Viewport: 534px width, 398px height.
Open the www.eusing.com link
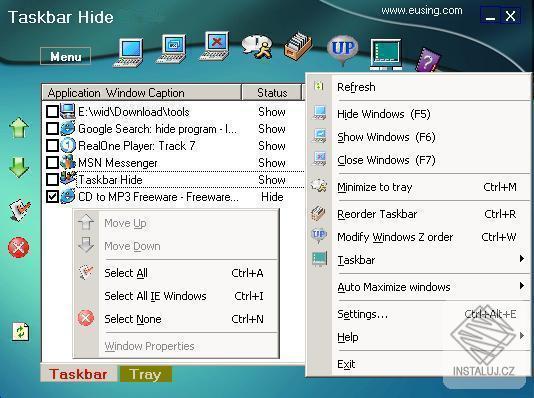[422, 11]
